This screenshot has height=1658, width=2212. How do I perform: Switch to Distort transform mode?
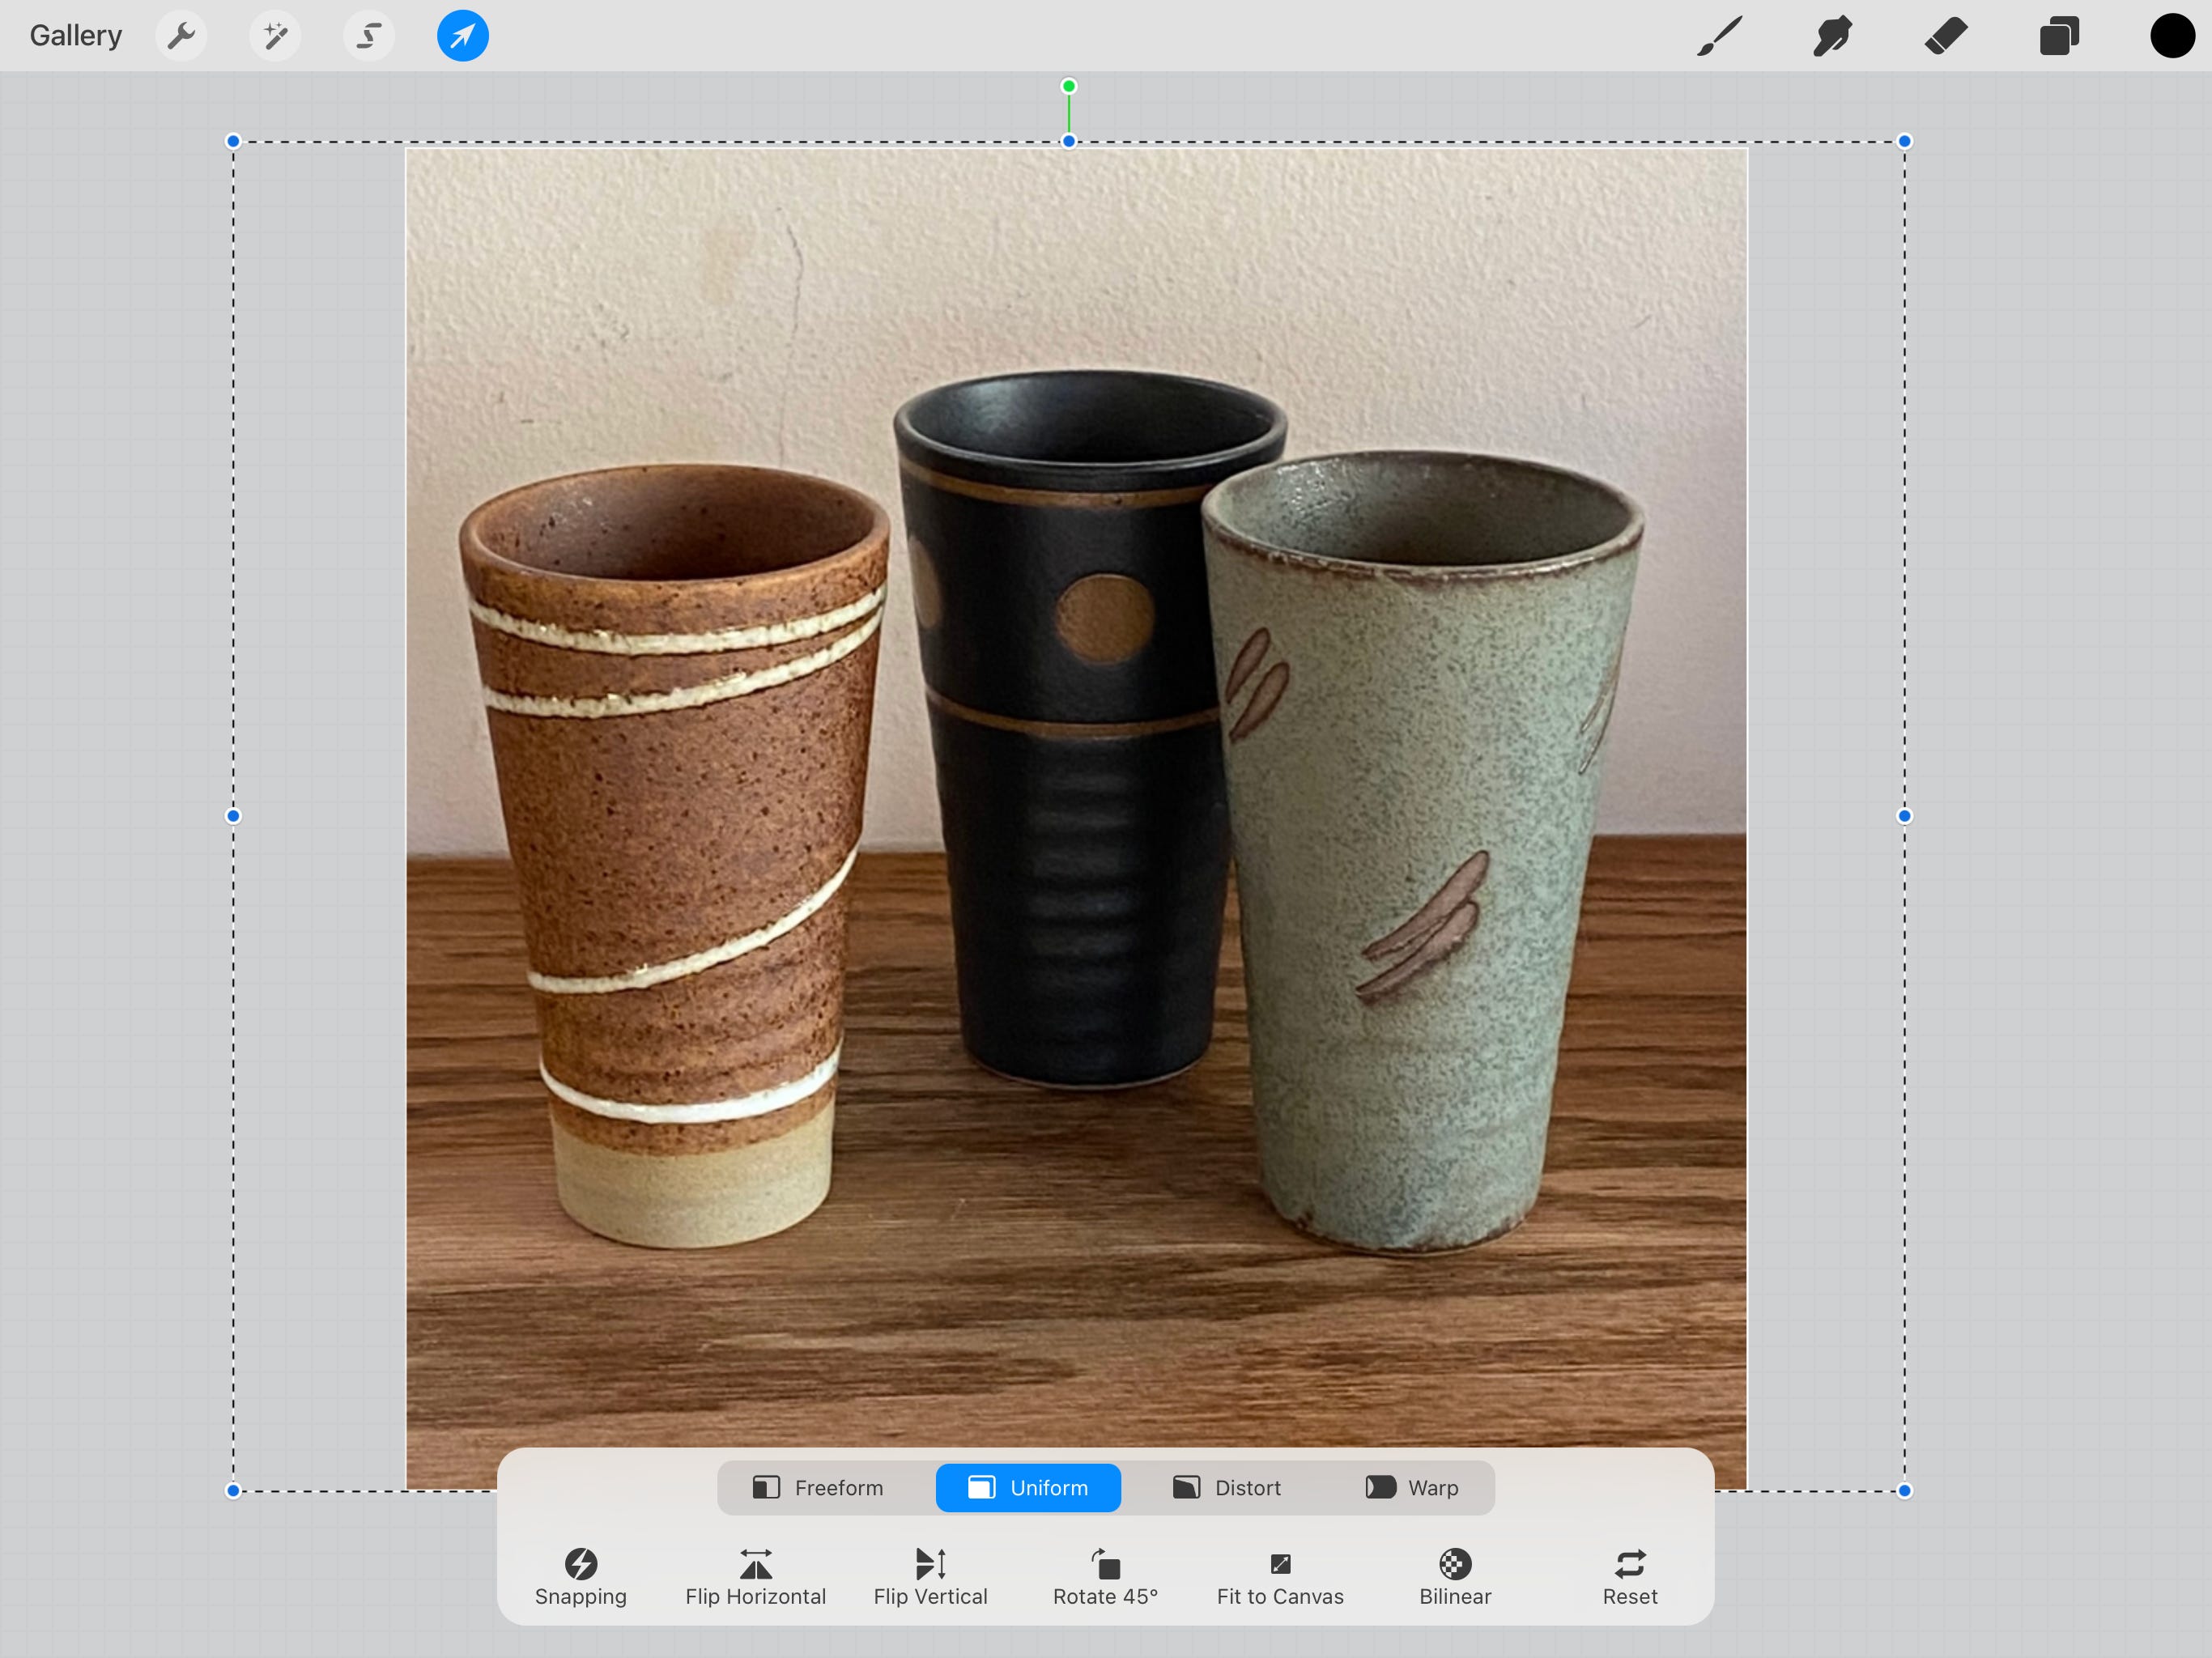1227,1488
